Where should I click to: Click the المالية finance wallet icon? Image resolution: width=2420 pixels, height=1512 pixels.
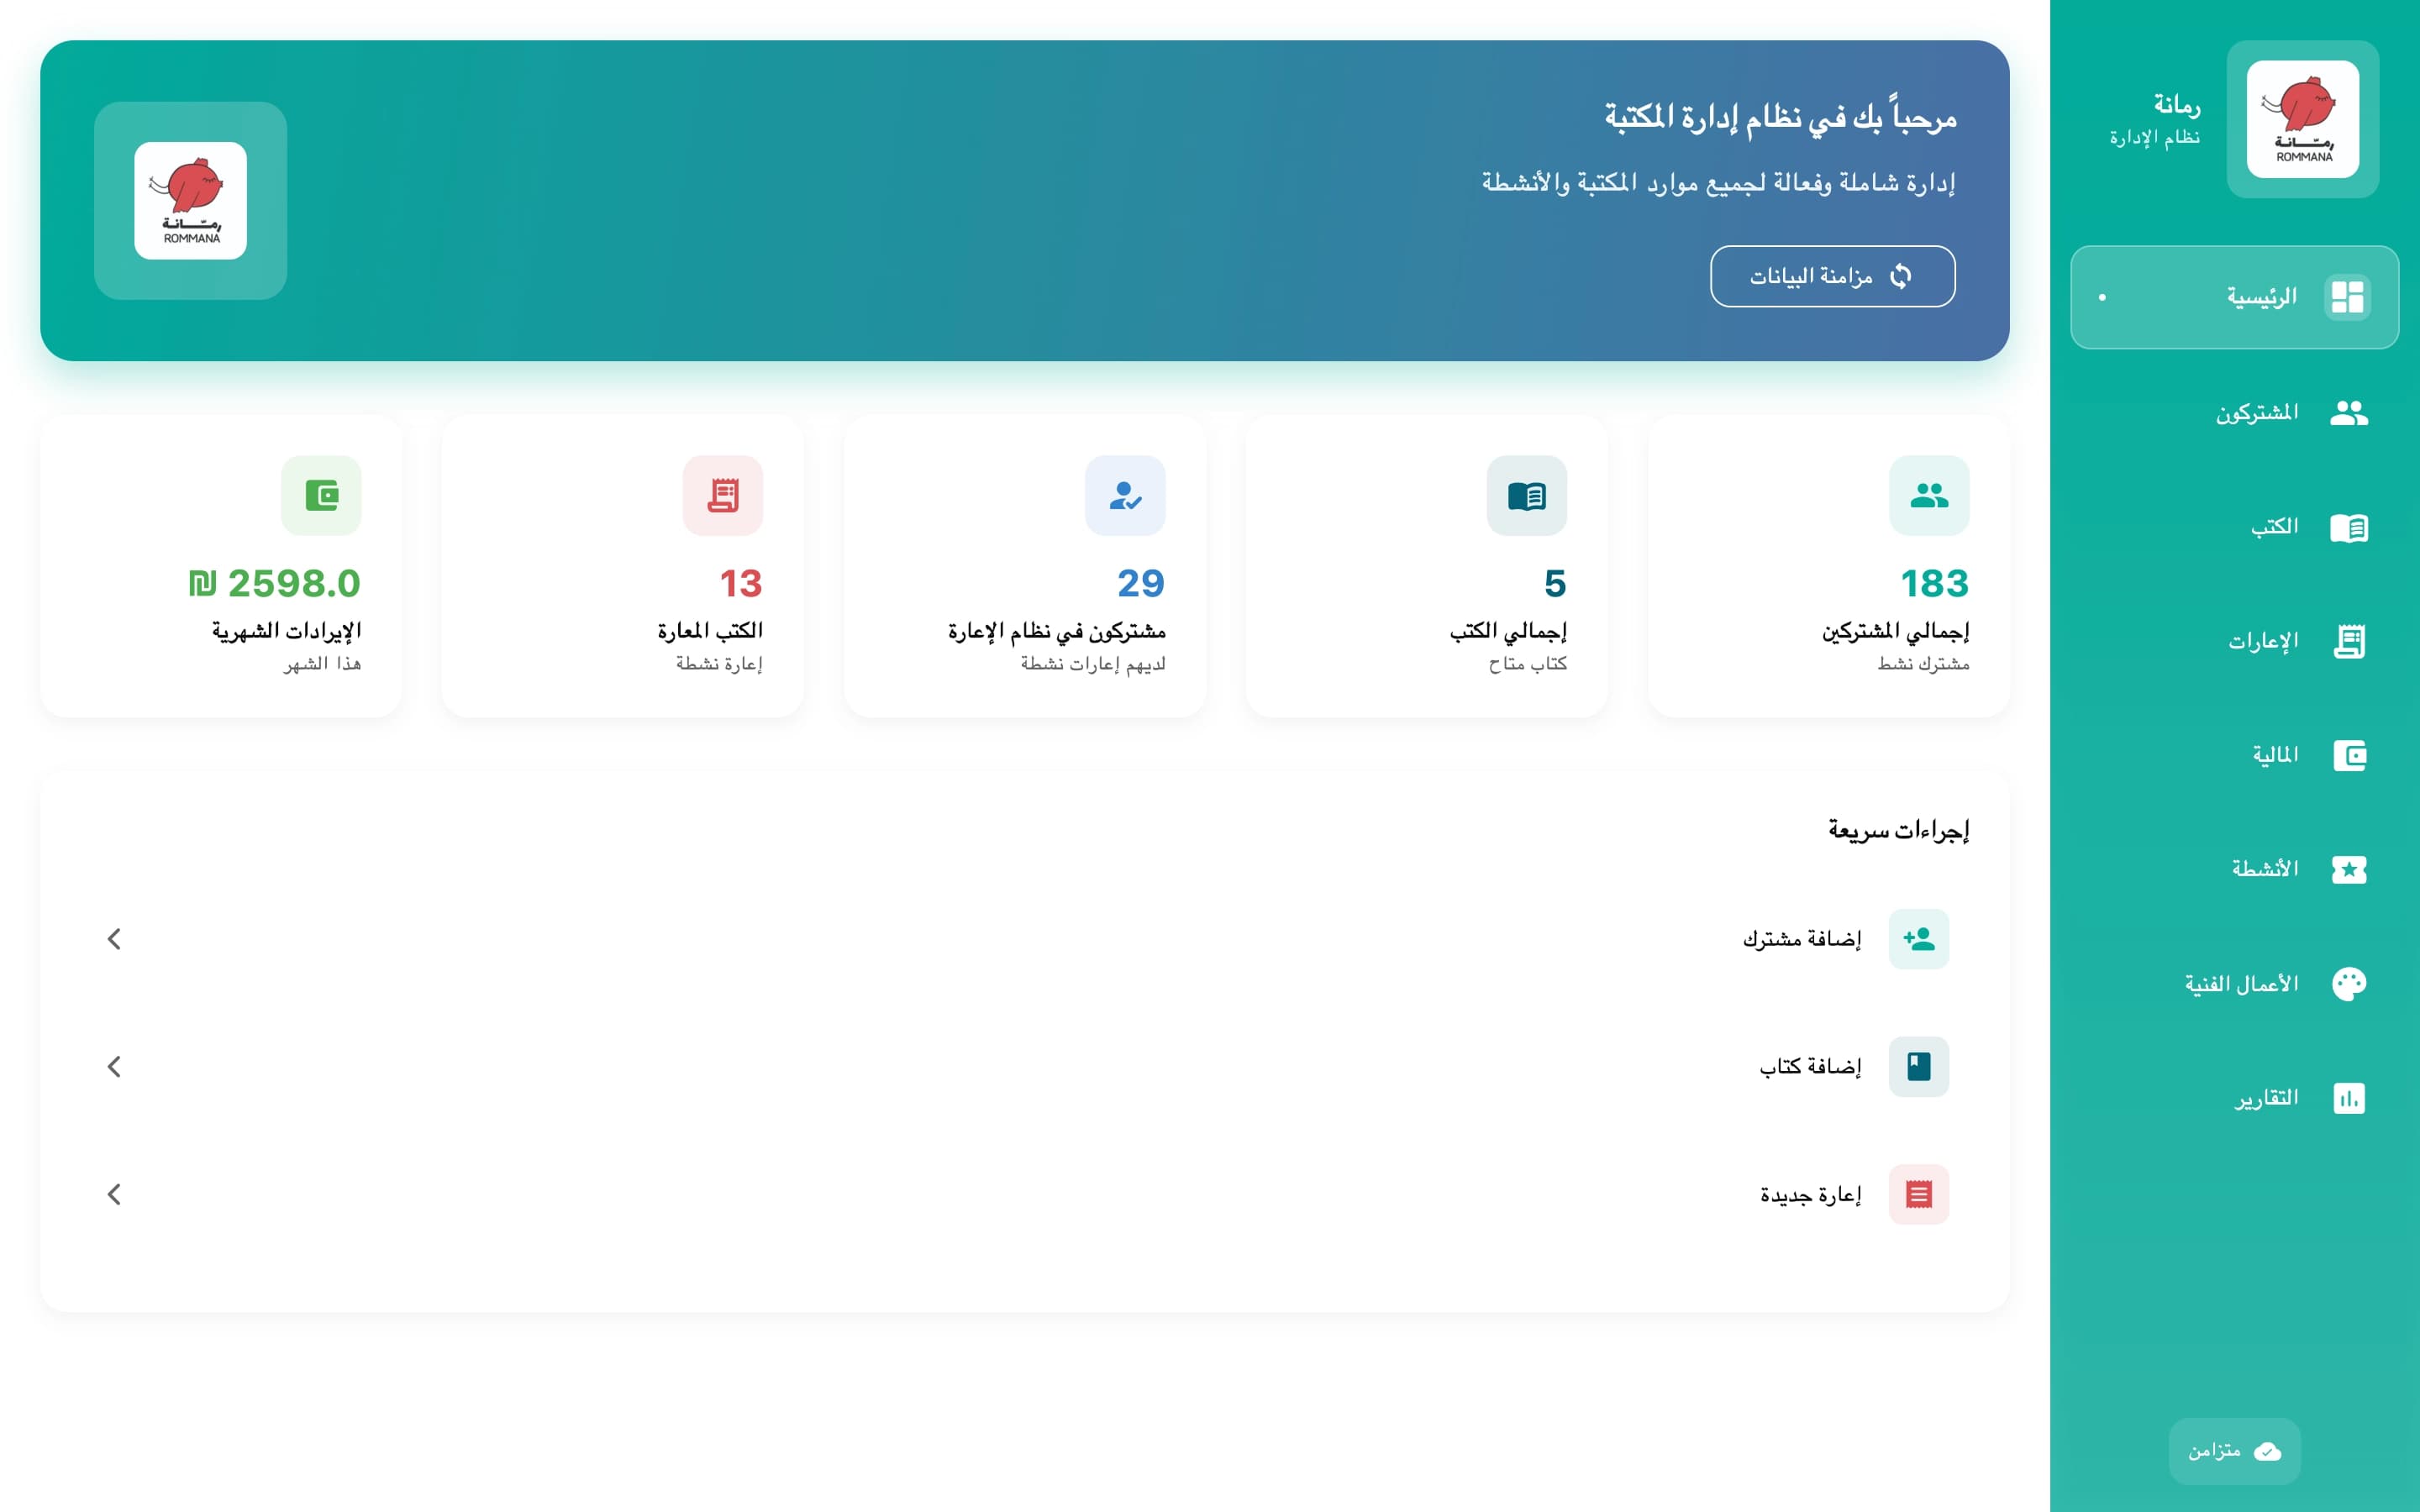2351,754
